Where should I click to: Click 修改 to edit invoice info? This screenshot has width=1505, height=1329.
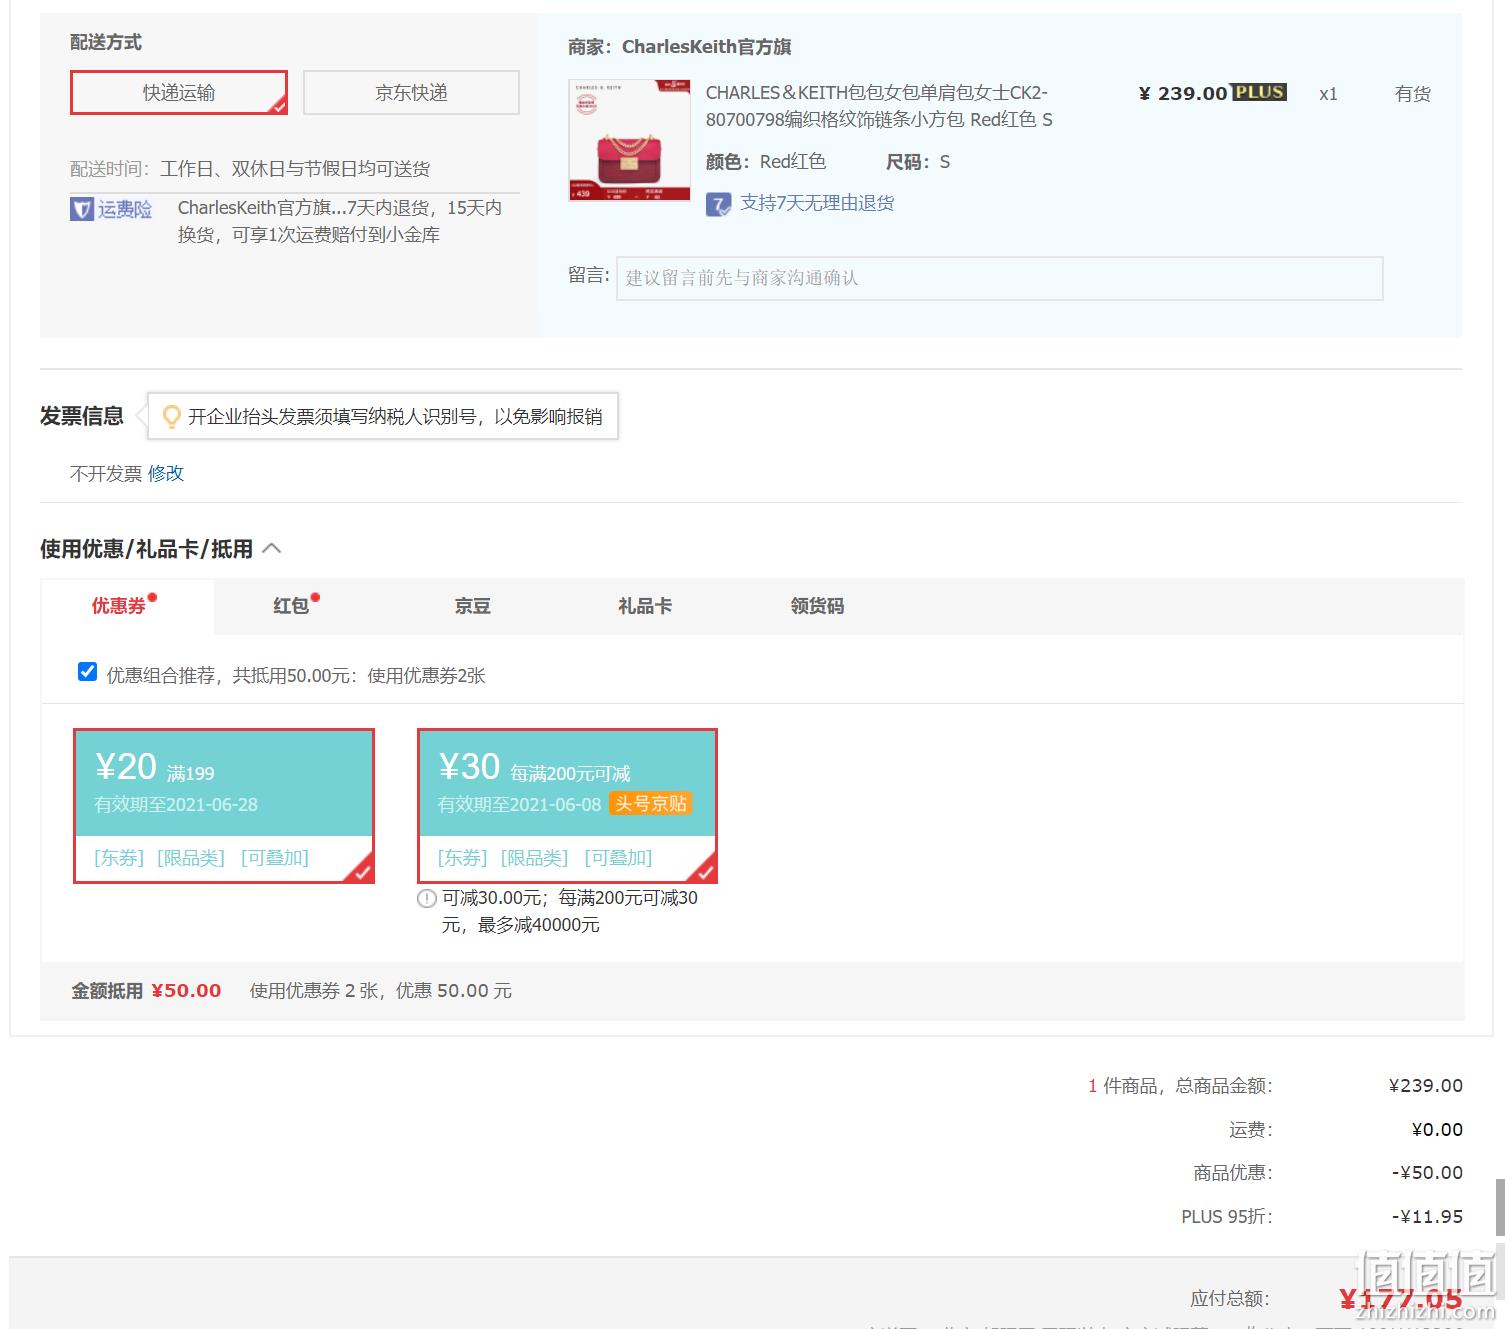click(x=166, y=473)
